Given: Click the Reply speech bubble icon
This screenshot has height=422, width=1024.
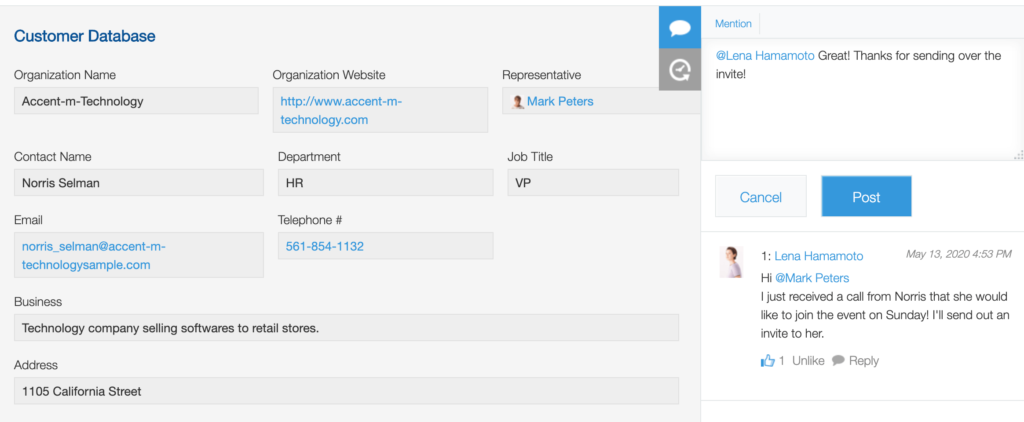Looking at the screenshot, I should (838, 361).
